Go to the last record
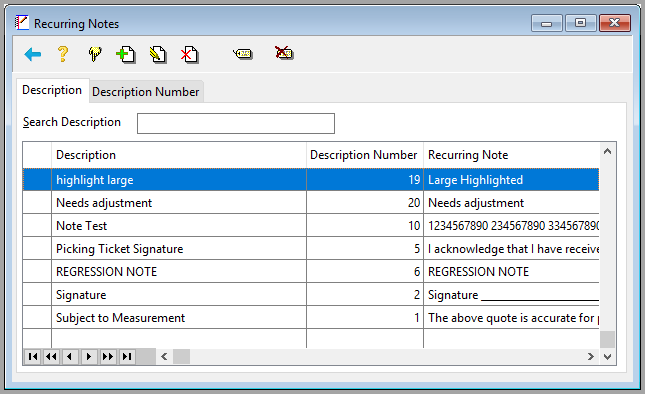This screenshot has width=645, height=394. (127, 357)
